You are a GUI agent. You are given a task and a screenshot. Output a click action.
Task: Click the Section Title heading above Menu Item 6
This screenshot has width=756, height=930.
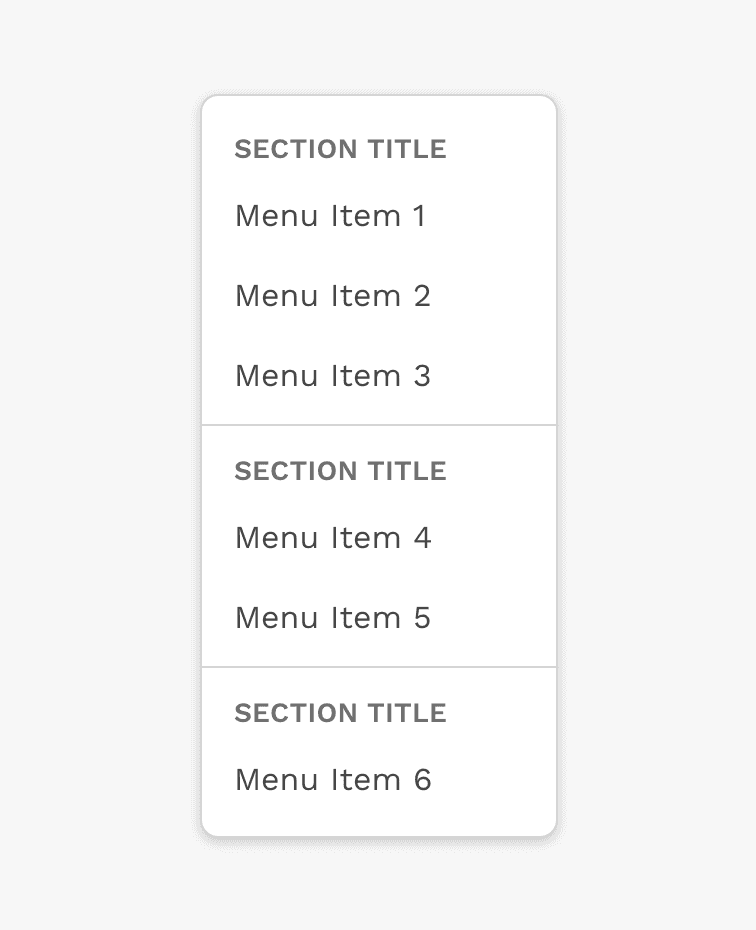(x=340, y=713)
